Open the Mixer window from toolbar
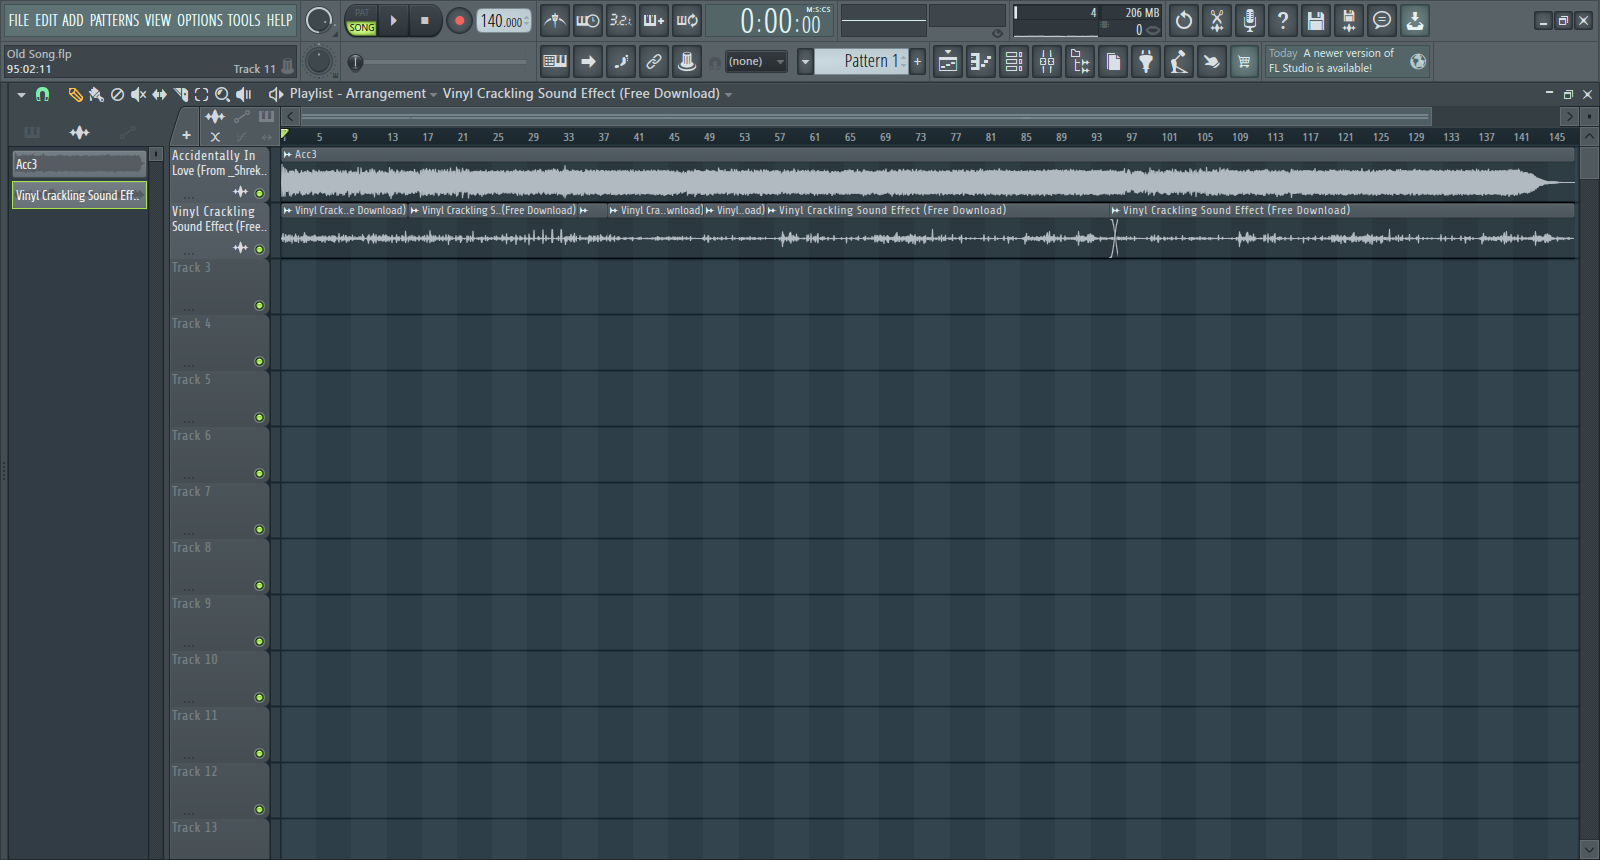The height and width of the screenshot is (860, 1600). [1047, 62]
